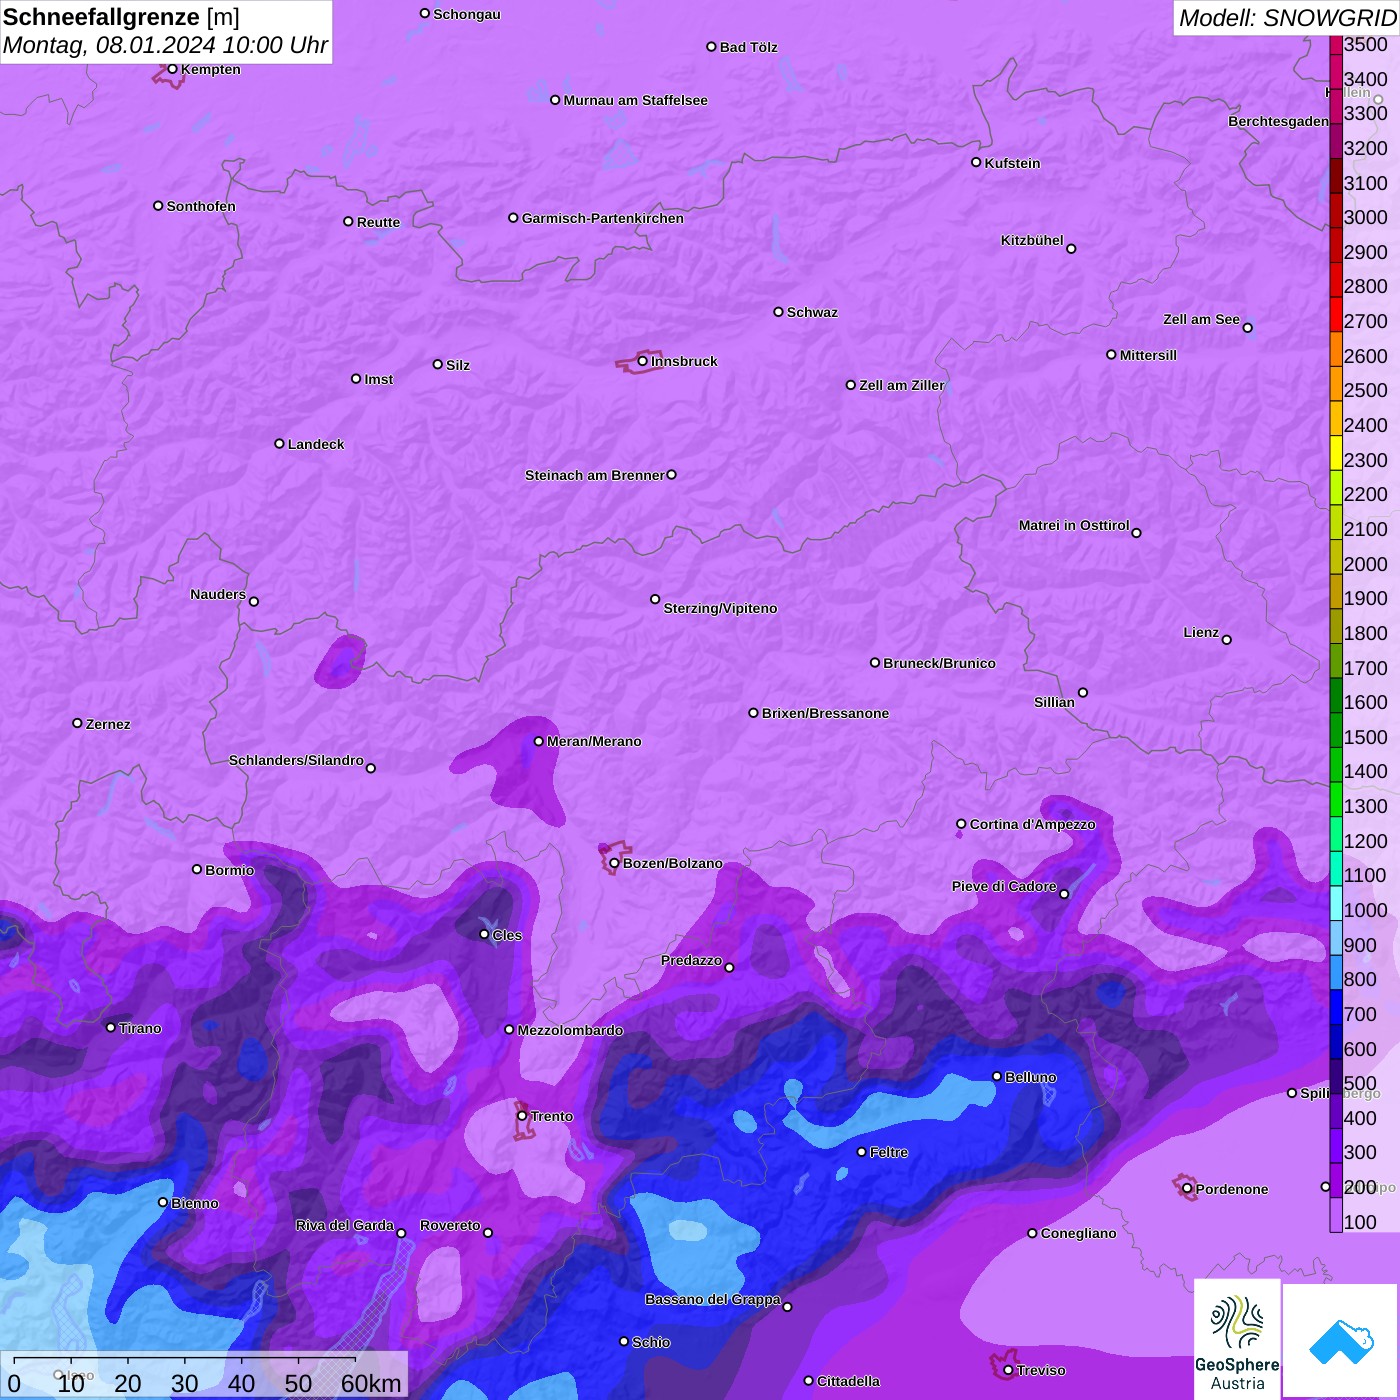The image size is (1400, 1400).
Task: Click the Bruneck/Brunico label
Action: coord(939,663)
